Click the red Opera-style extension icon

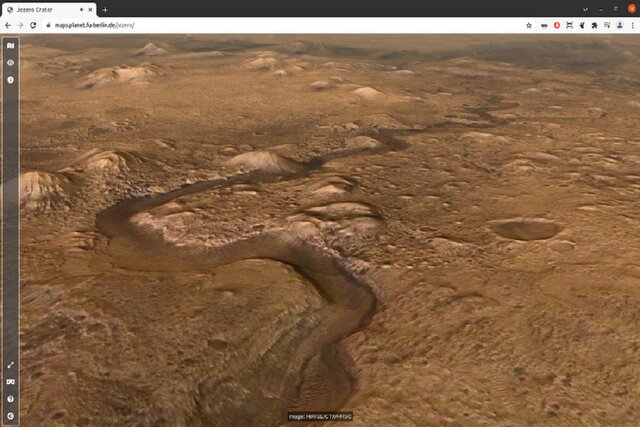click(556, 24)
